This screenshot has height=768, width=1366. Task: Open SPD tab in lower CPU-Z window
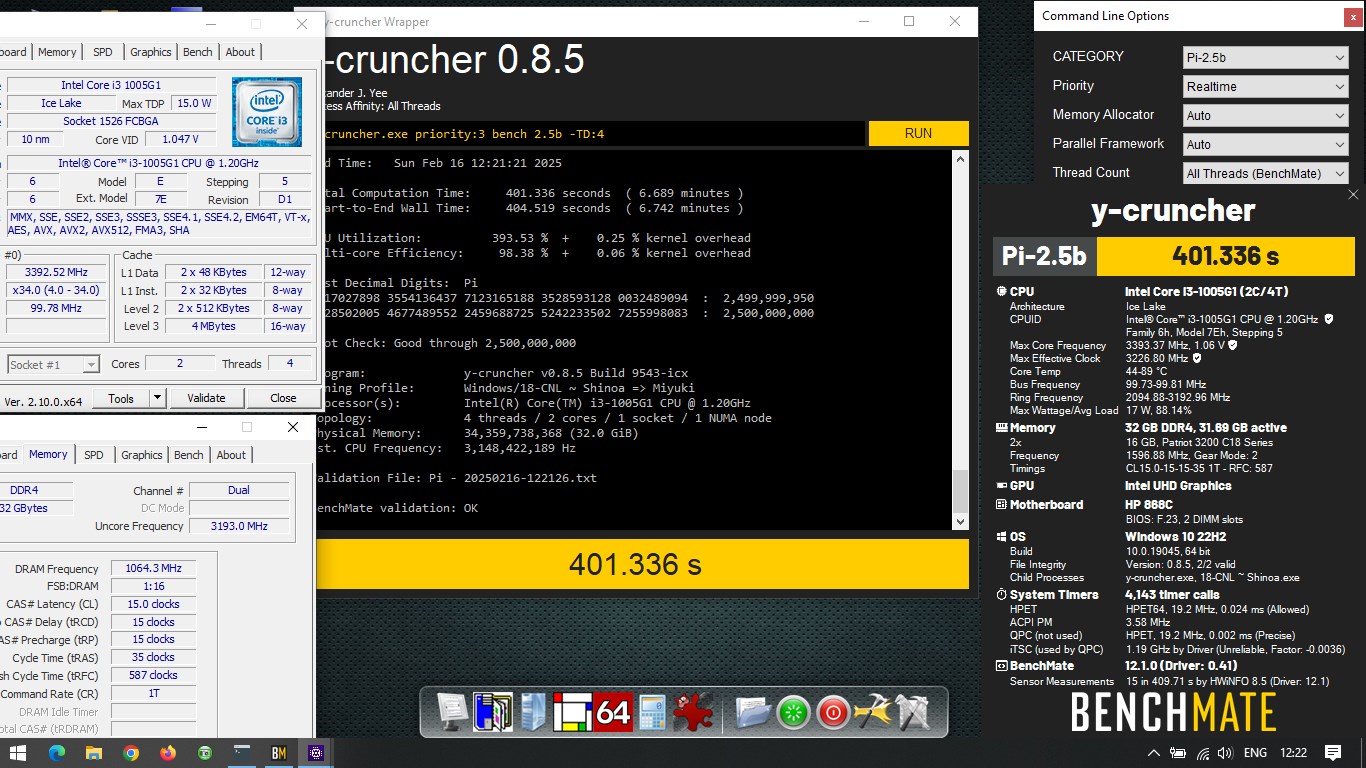pyautogui.click(x=94, y=455)
